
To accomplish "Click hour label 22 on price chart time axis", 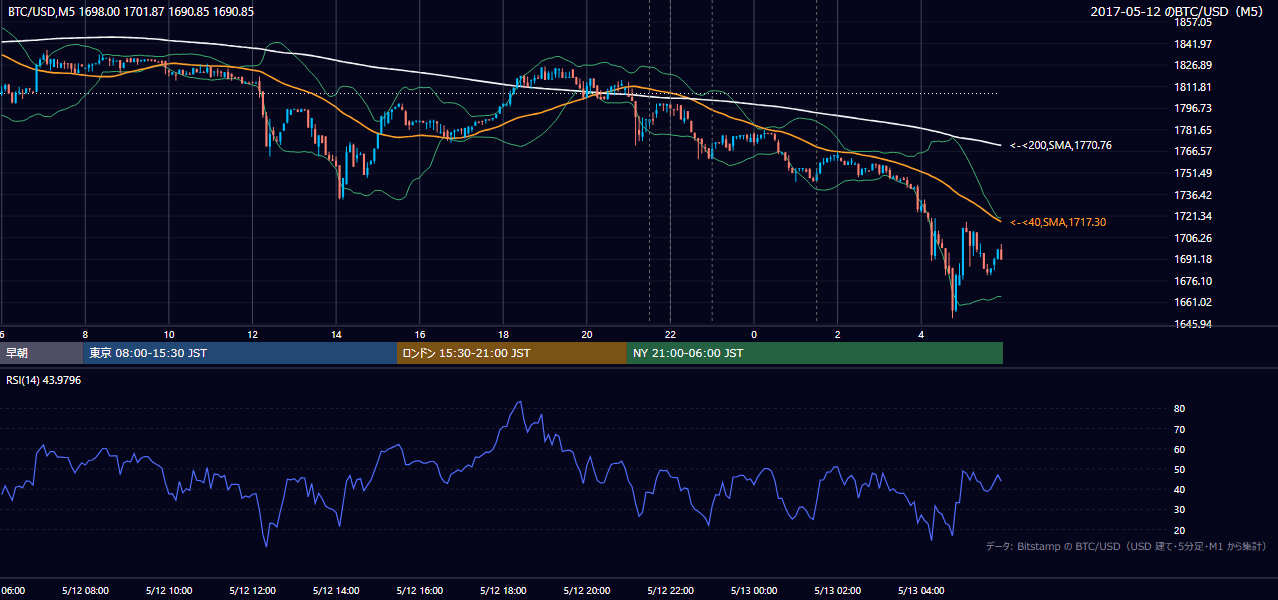I will point(671,334).
